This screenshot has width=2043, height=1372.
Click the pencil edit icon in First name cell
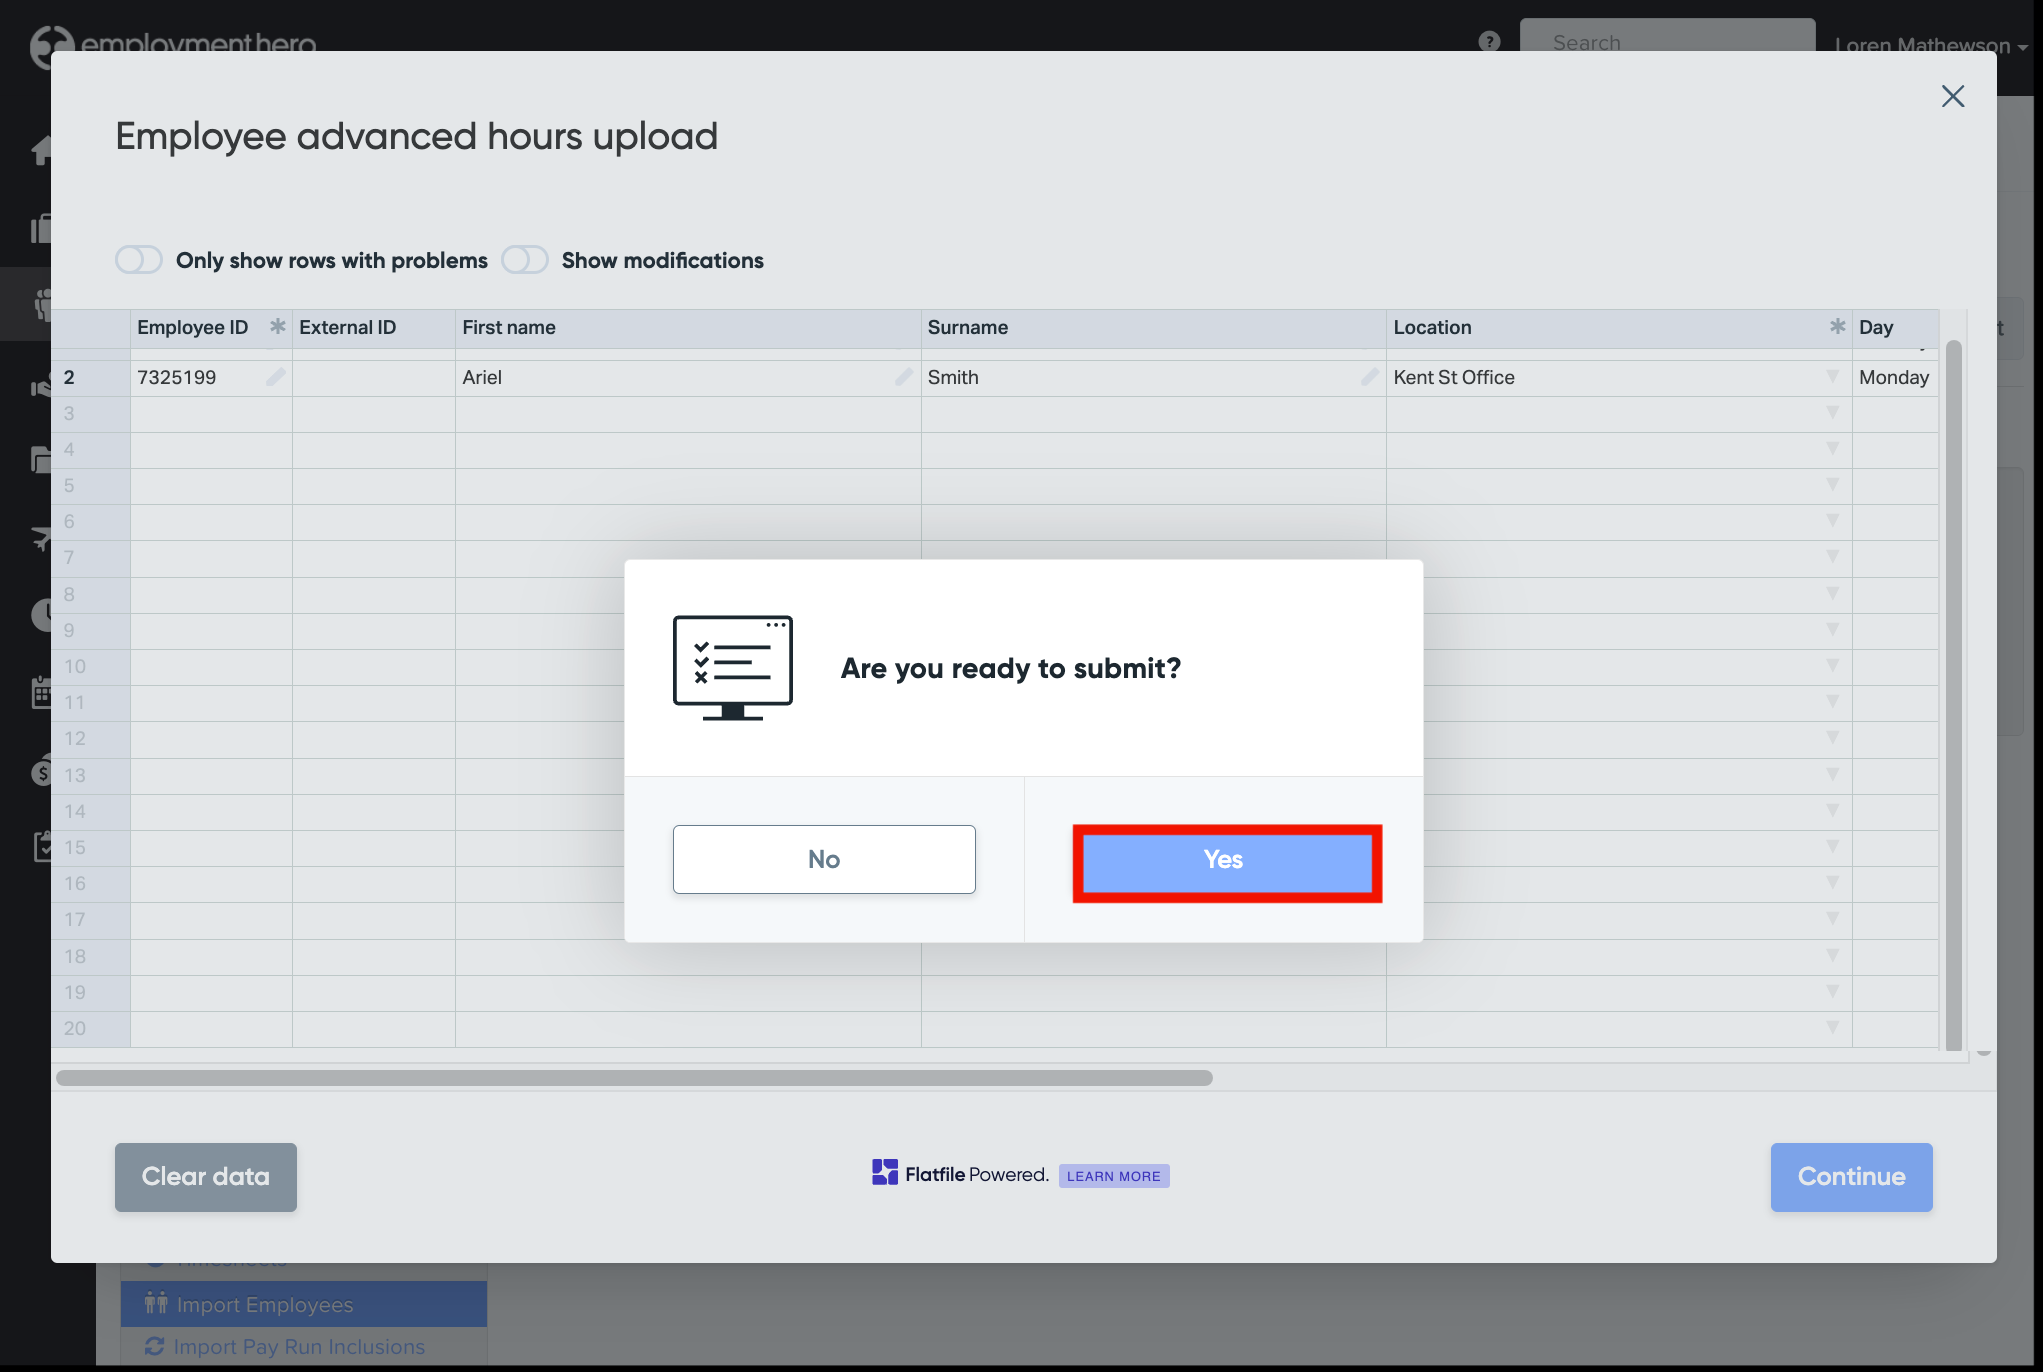pos(904,377)
